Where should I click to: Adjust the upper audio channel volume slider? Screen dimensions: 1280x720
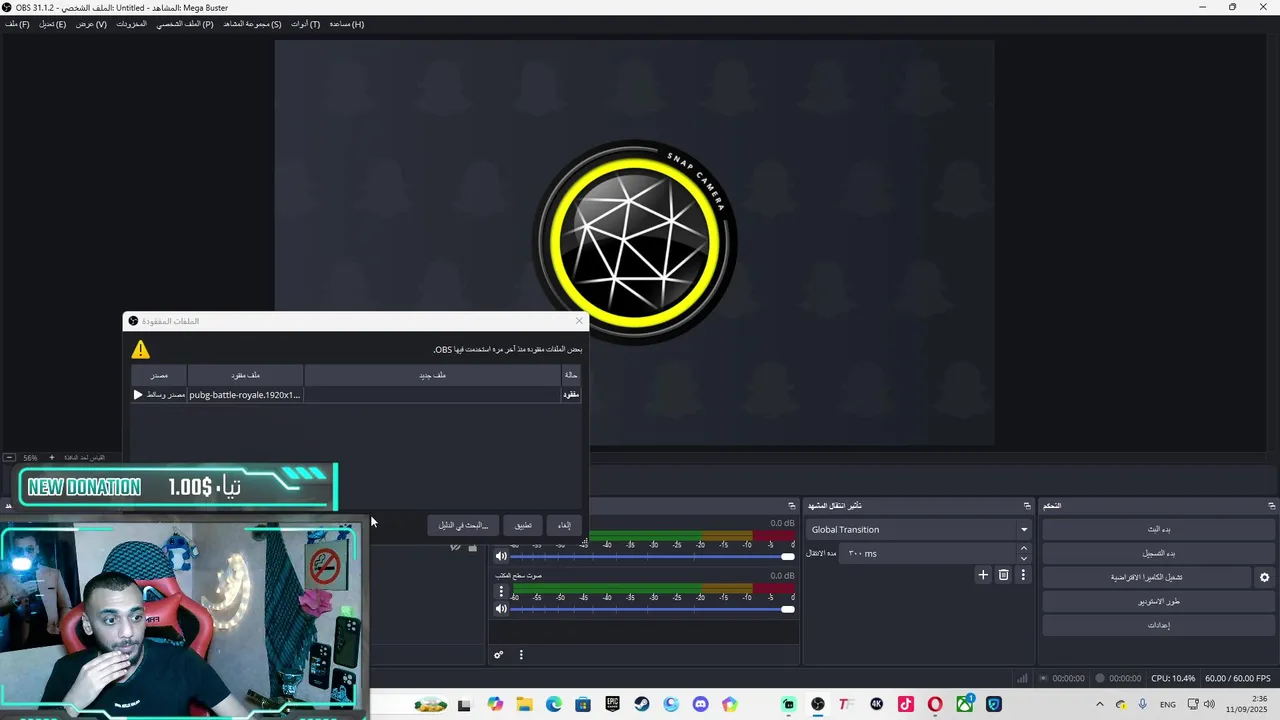(653, 556)
